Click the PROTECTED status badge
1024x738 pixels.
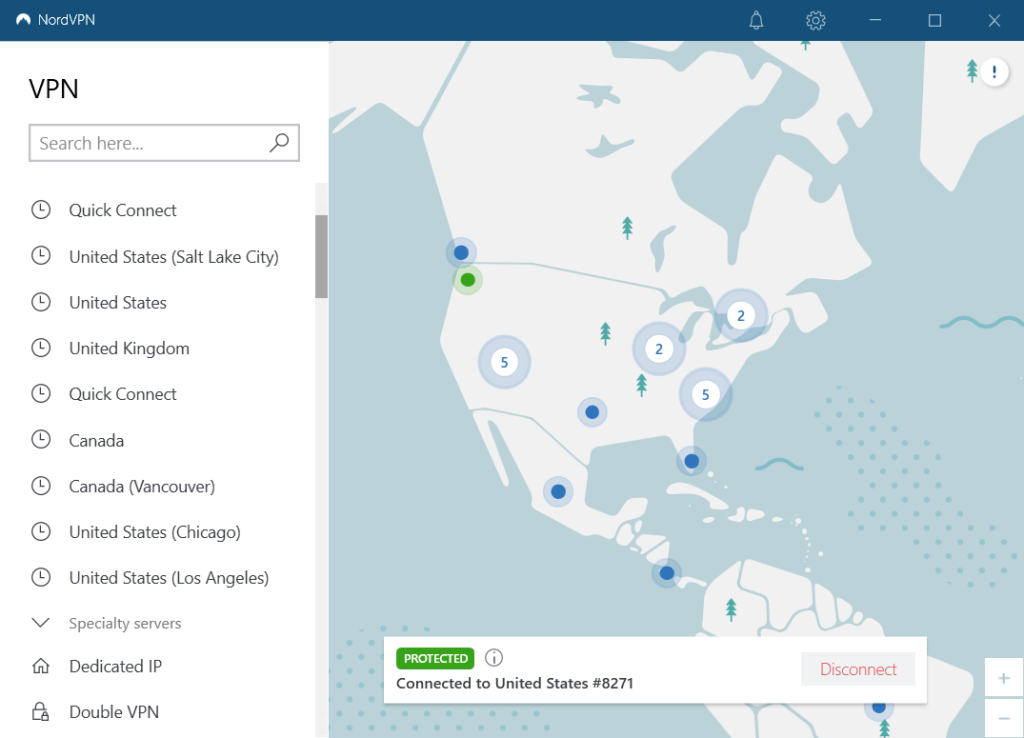pos(435,658)
